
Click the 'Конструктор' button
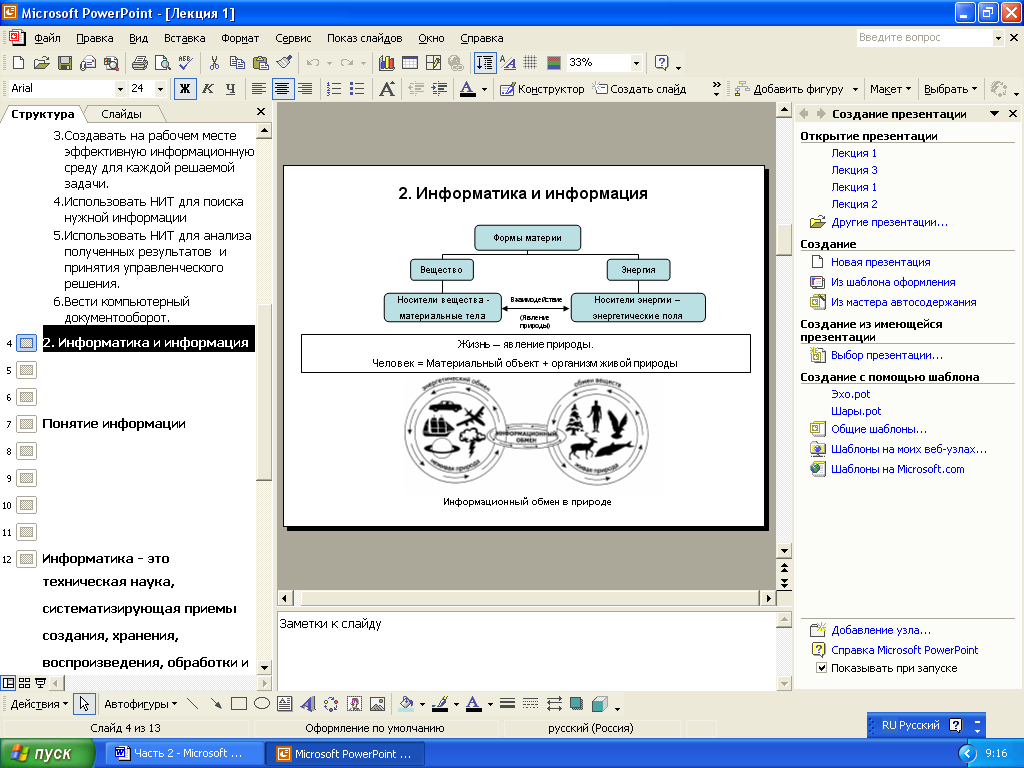542,89
